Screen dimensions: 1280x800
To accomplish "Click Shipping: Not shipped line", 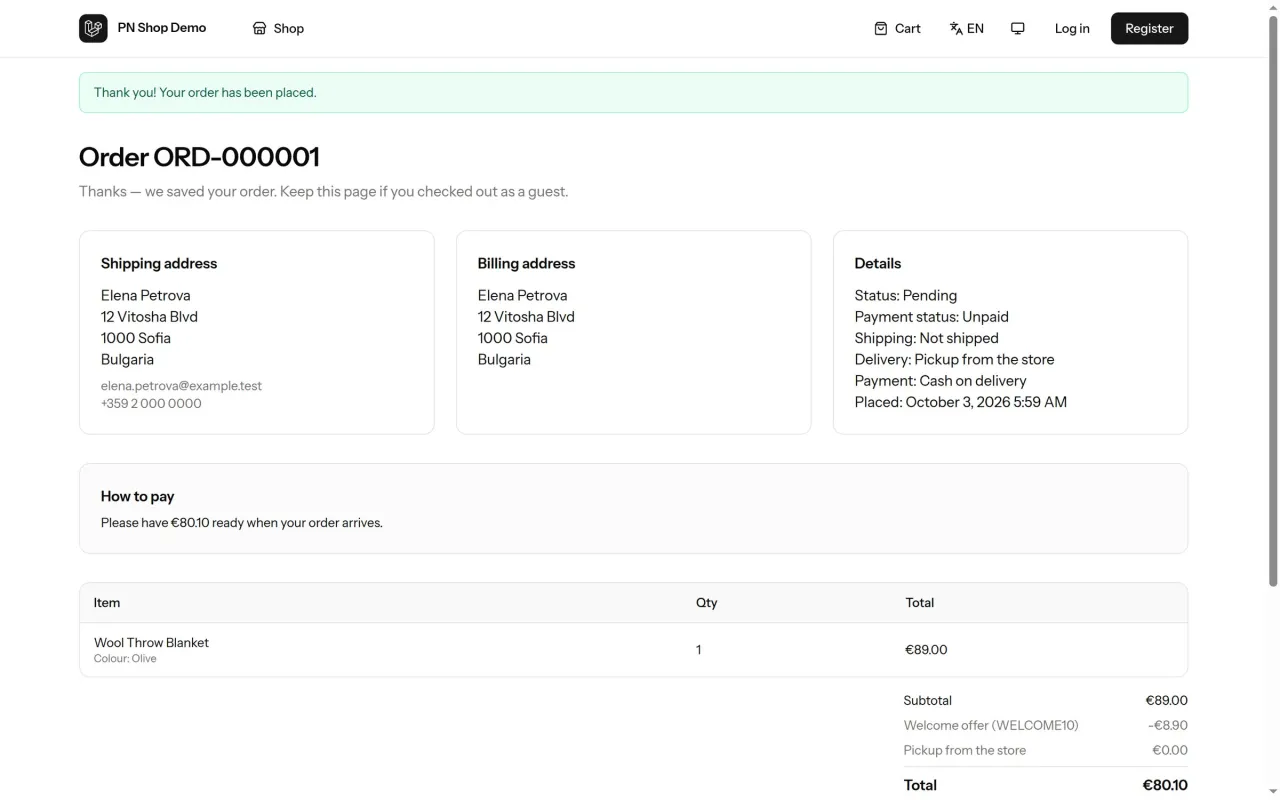I will (927, 338).
